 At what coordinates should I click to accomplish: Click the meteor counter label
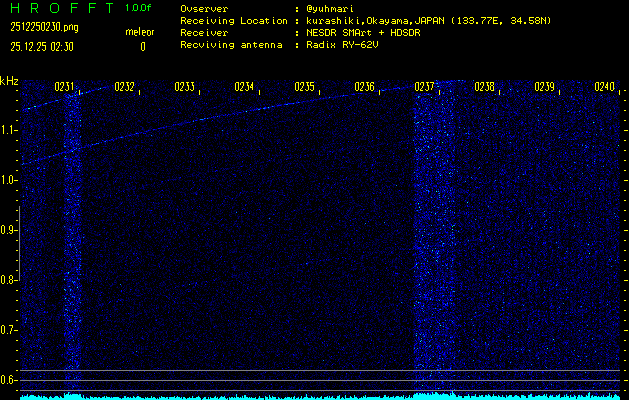click(139, 32)
